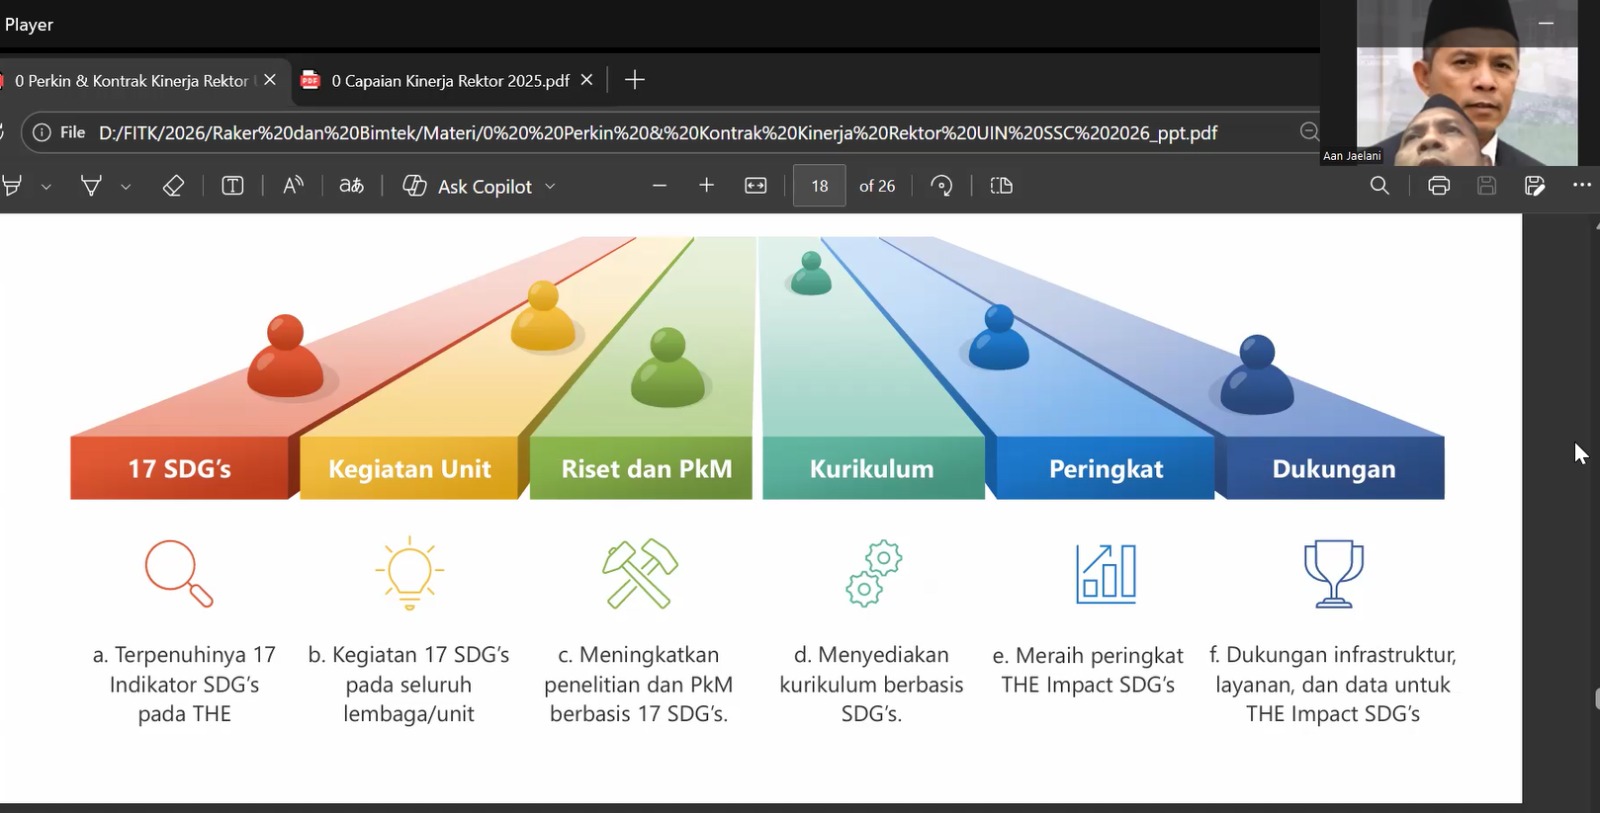Click the Translate icon
The height and width of the screenshot is (813, 1600).
pos(351,186)
